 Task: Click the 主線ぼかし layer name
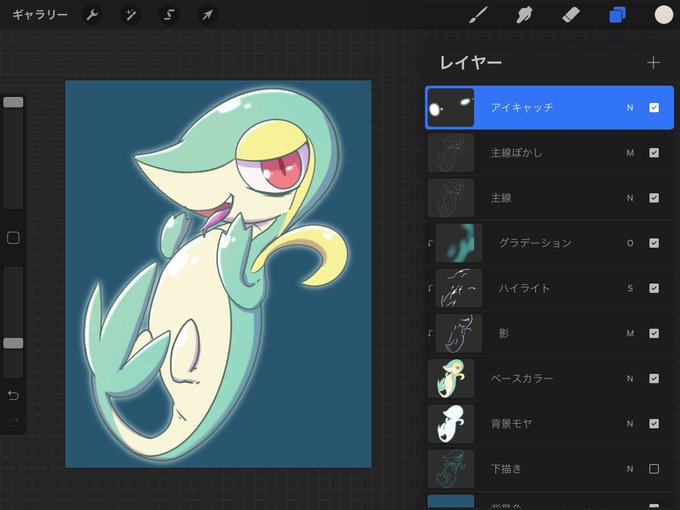(517, 153)
